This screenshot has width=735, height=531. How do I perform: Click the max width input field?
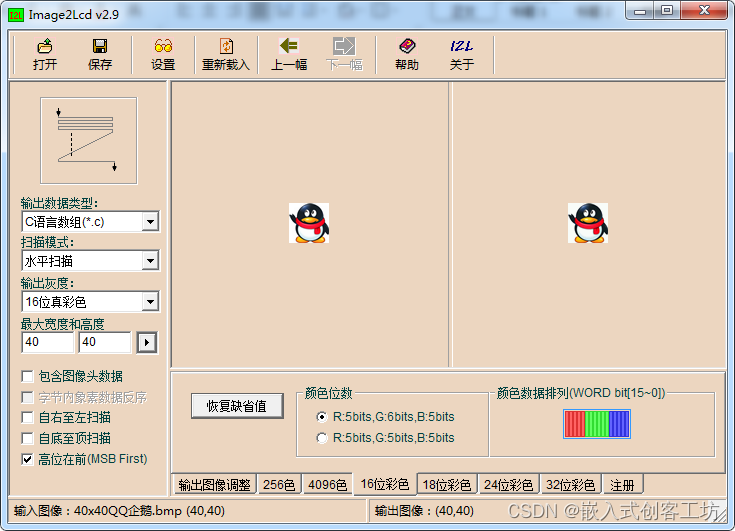point(48,342)
